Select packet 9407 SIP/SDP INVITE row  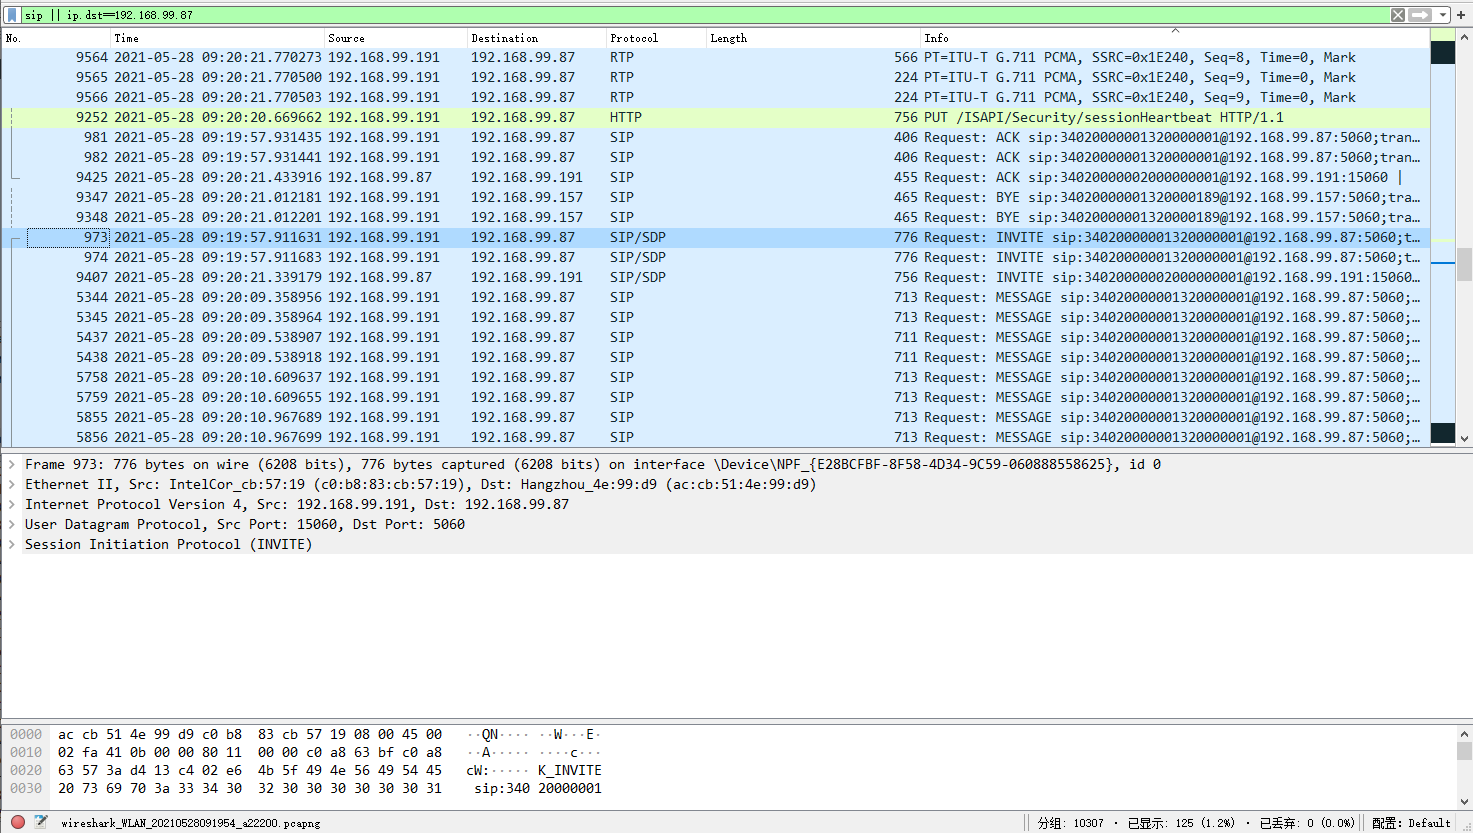(x=716, y=277)
